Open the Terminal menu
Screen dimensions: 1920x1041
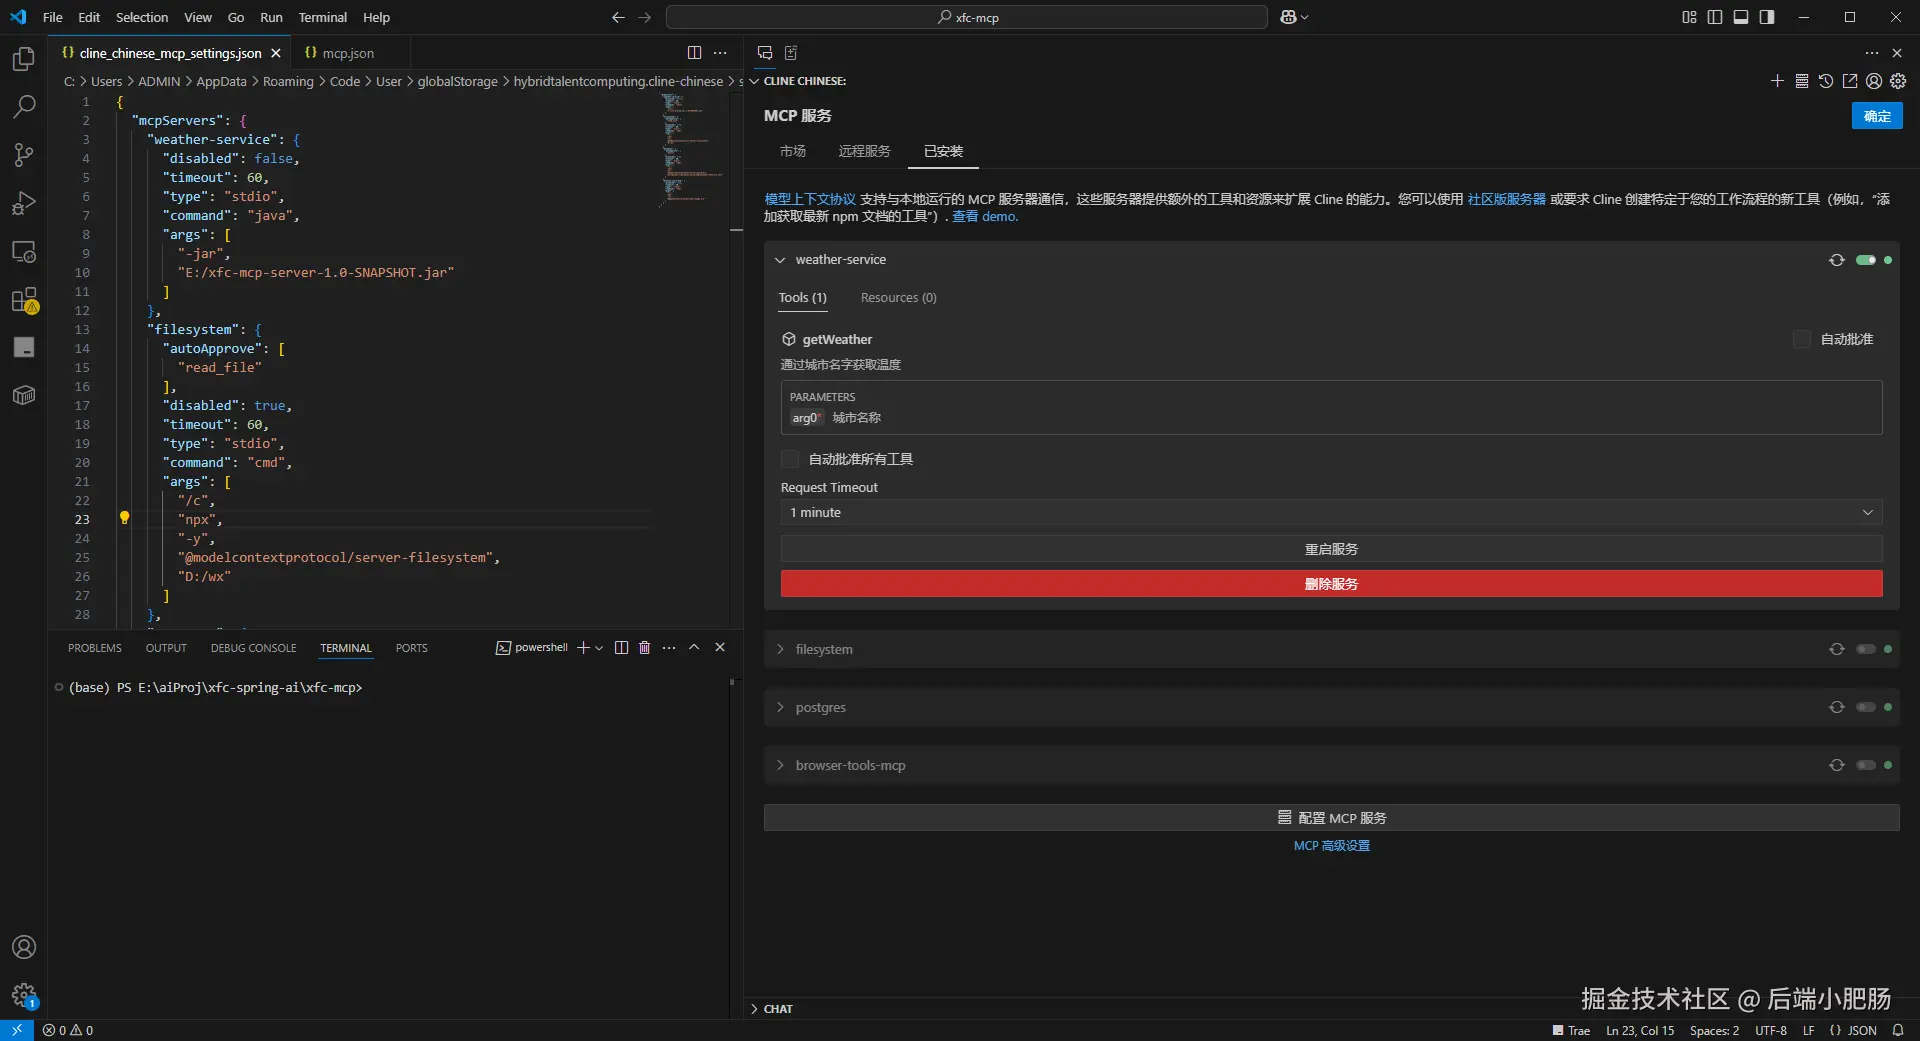click(x=322, y=17)
